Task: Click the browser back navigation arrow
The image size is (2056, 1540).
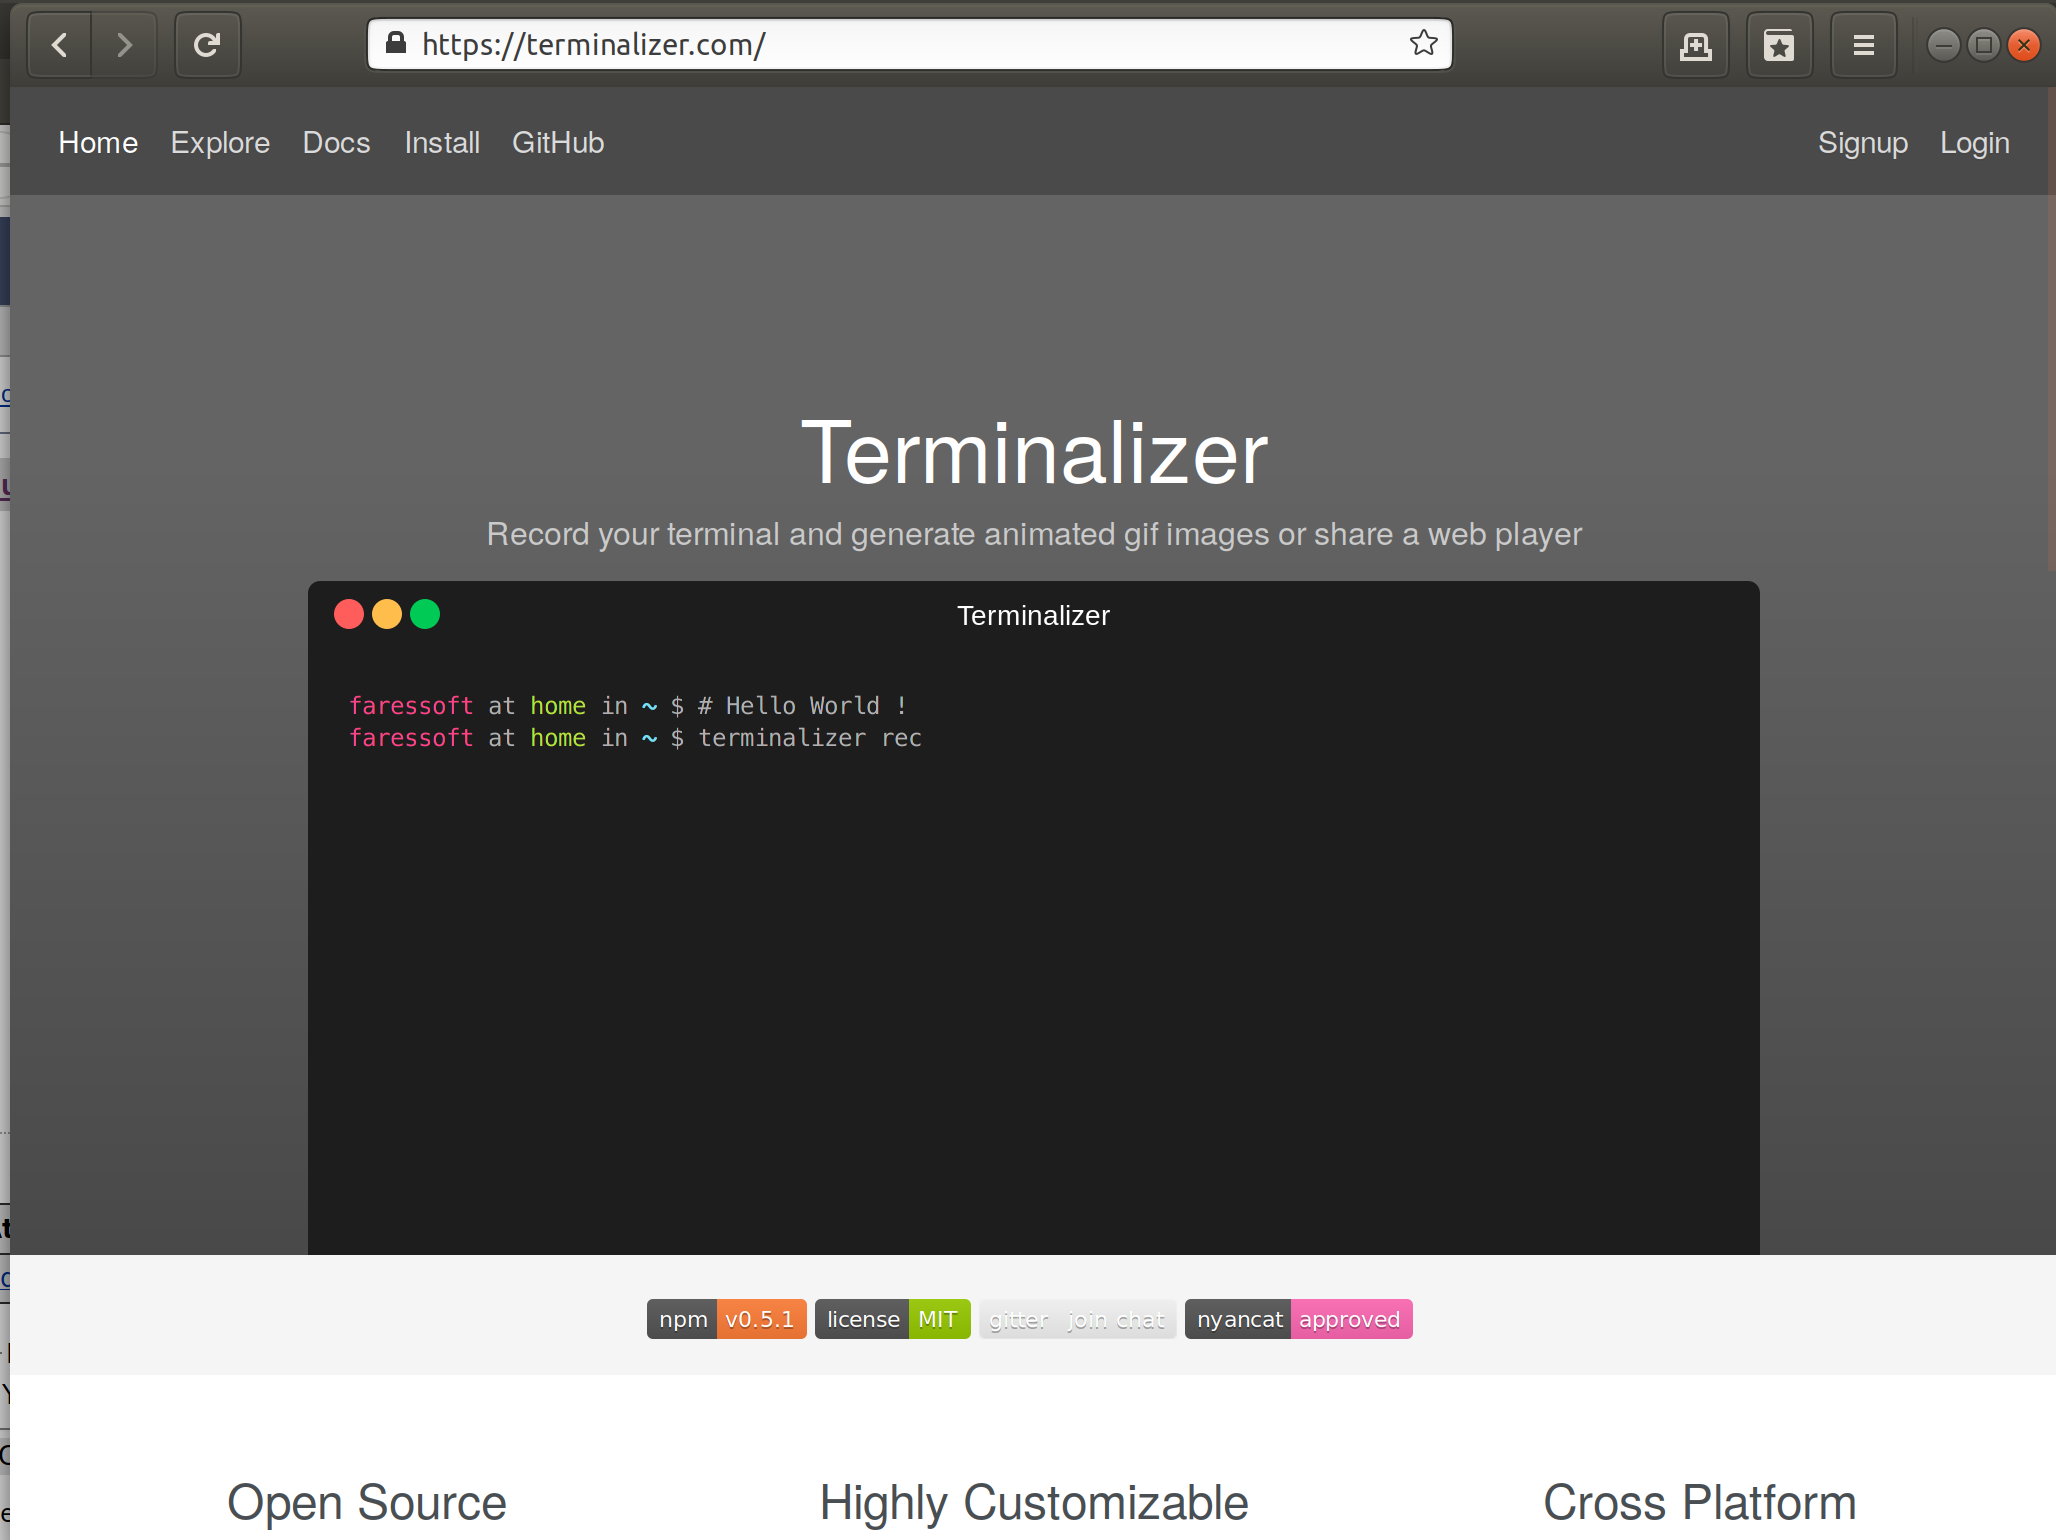Action: click(x=59, y=45)
